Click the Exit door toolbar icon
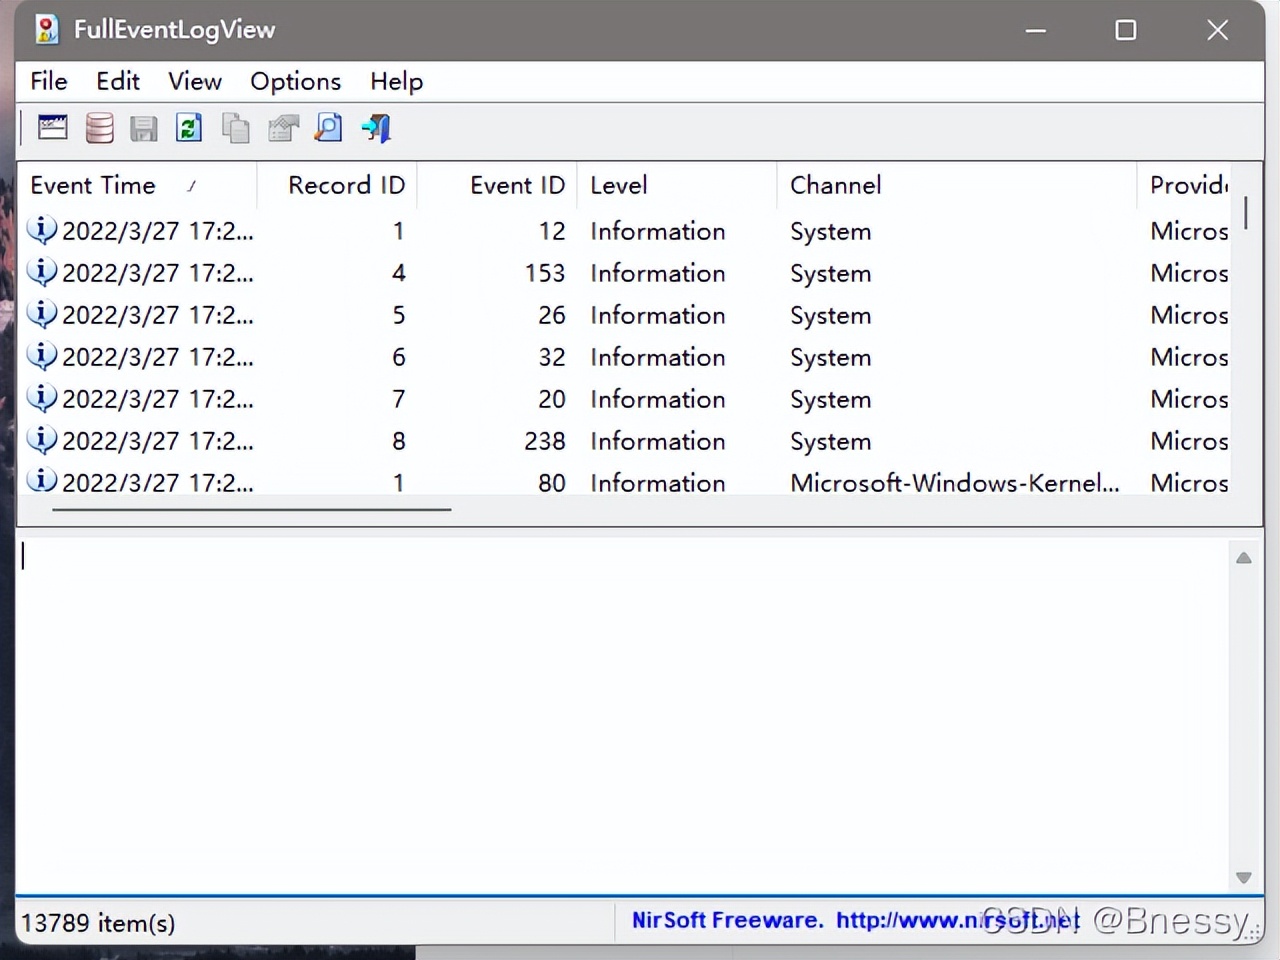 point(376,128)
